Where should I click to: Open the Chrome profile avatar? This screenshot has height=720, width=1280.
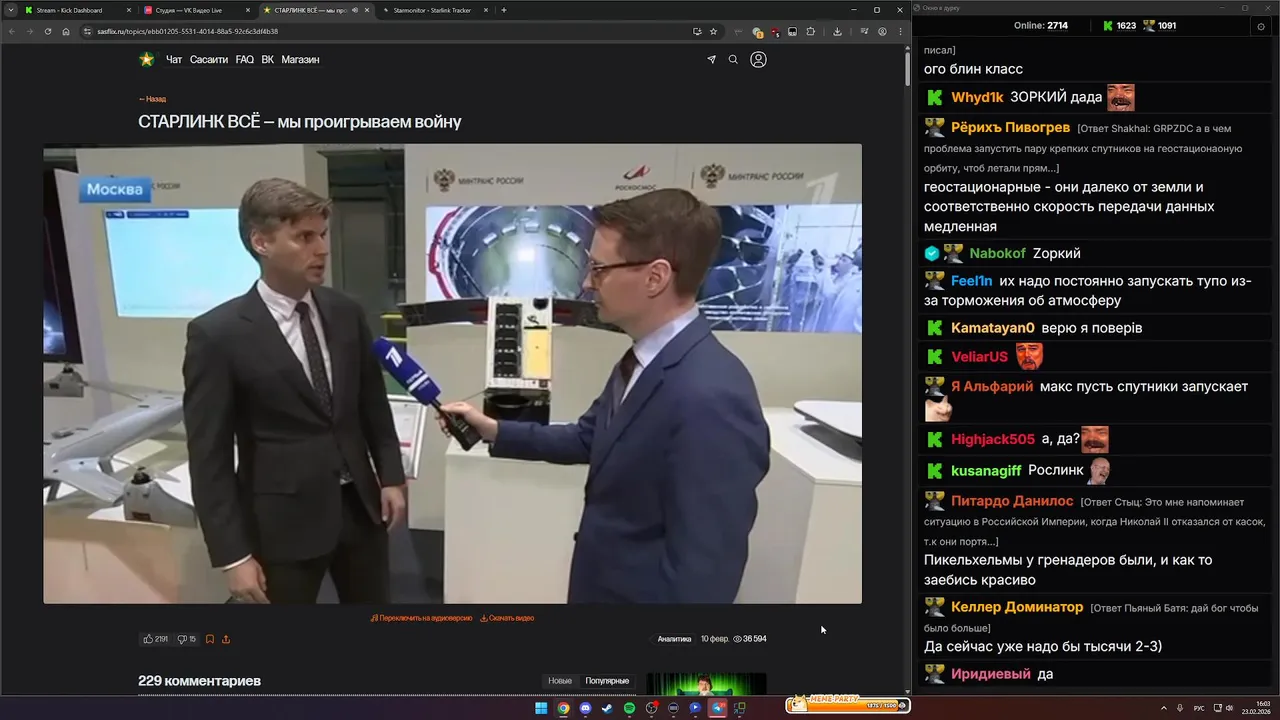(883, 31)
